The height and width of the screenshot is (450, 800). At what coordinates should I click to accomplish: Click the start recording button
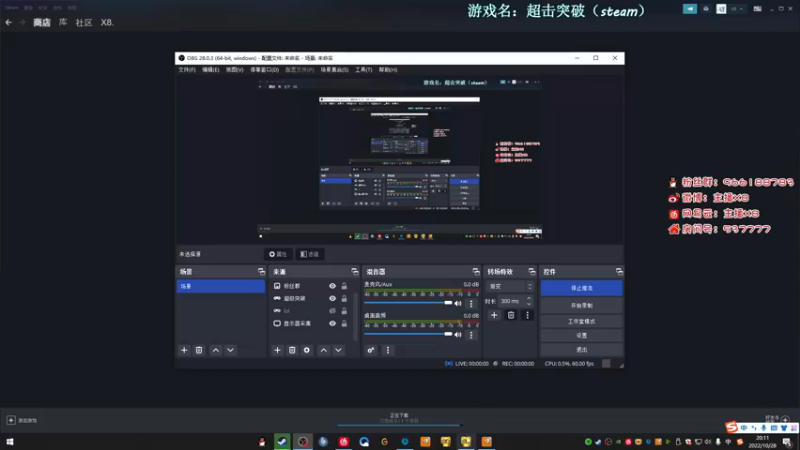point(582,306)
